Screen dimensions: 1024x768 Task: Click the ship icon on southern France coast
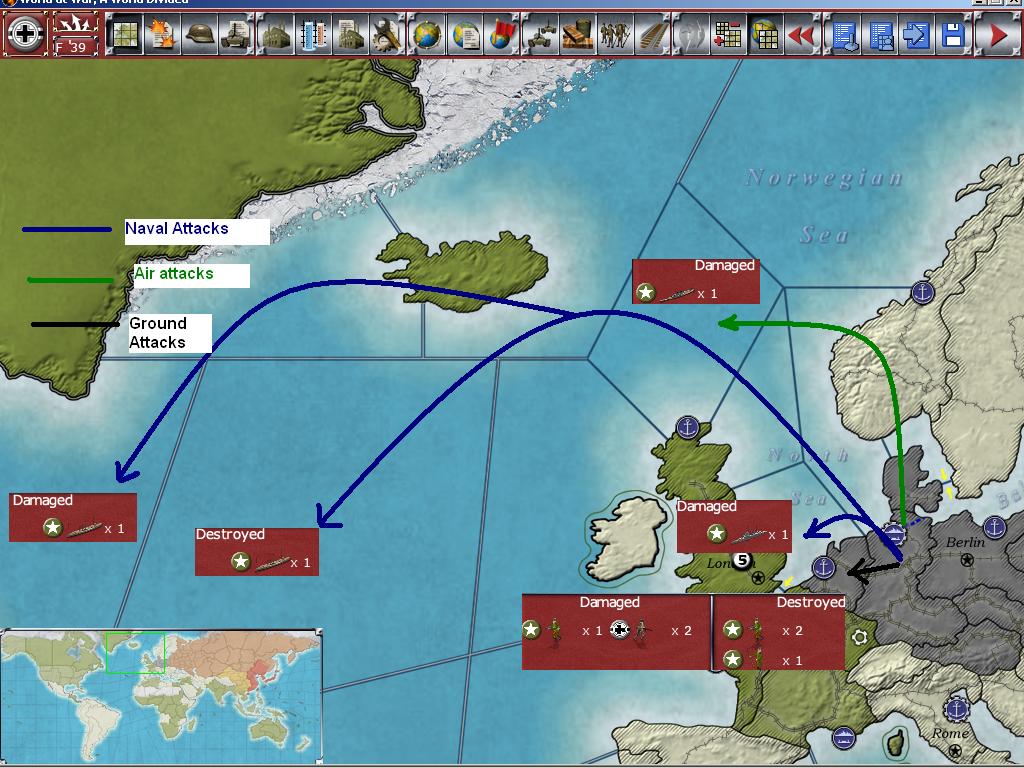[x=844, y=738]
